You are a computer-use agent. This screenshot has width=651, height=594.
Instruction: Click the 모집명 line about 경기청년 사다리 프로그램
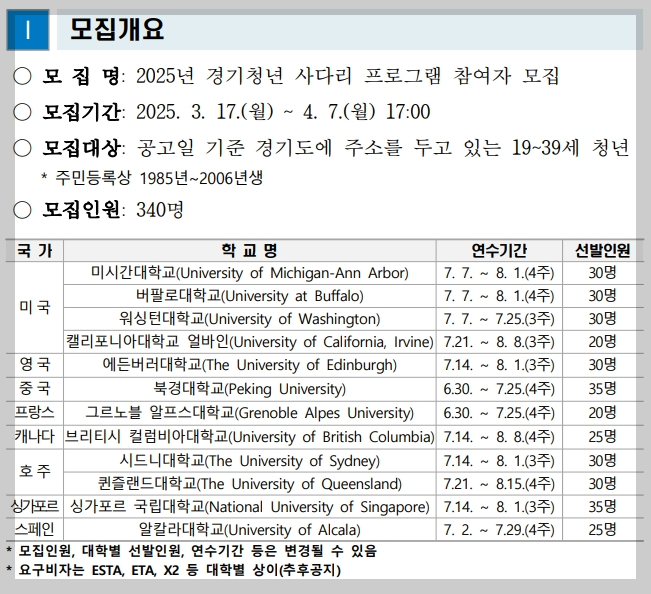(x=286, y=76)
